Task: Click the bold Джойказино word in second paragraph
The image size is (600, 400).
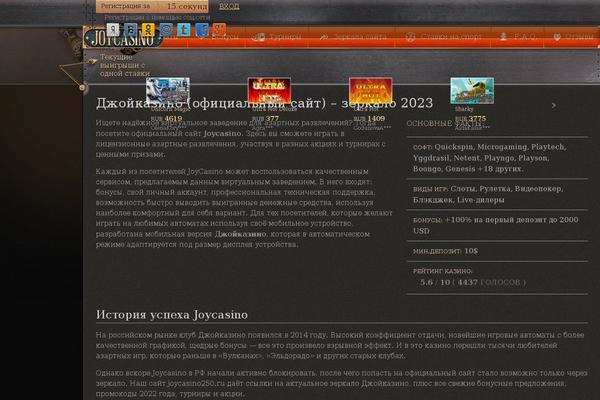Action: [x=240, y=234]
